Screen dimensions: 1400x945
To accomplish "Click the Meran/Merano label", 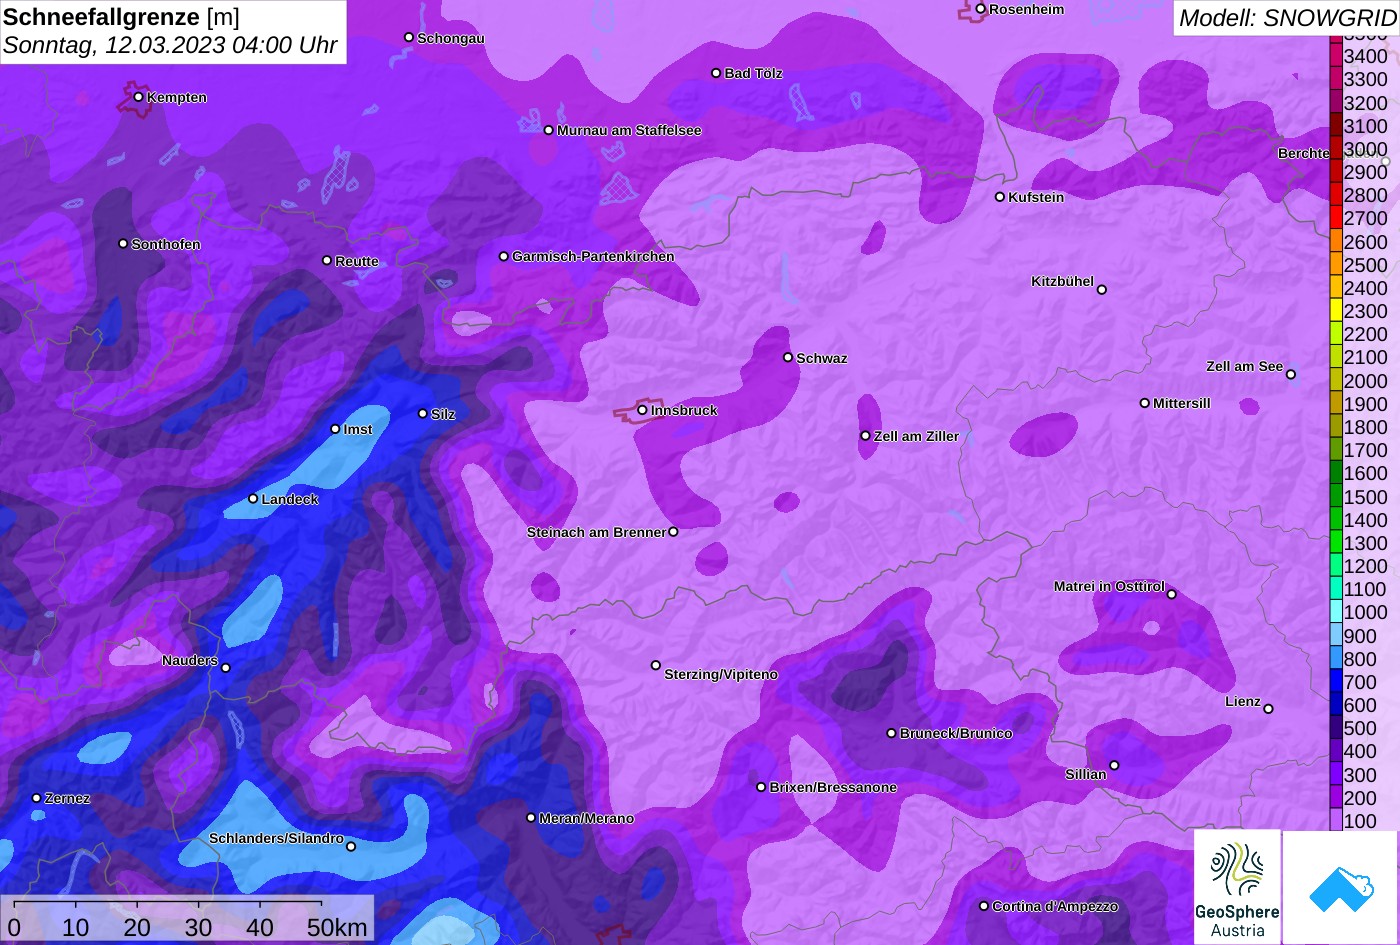I will [x=586, y=818].
